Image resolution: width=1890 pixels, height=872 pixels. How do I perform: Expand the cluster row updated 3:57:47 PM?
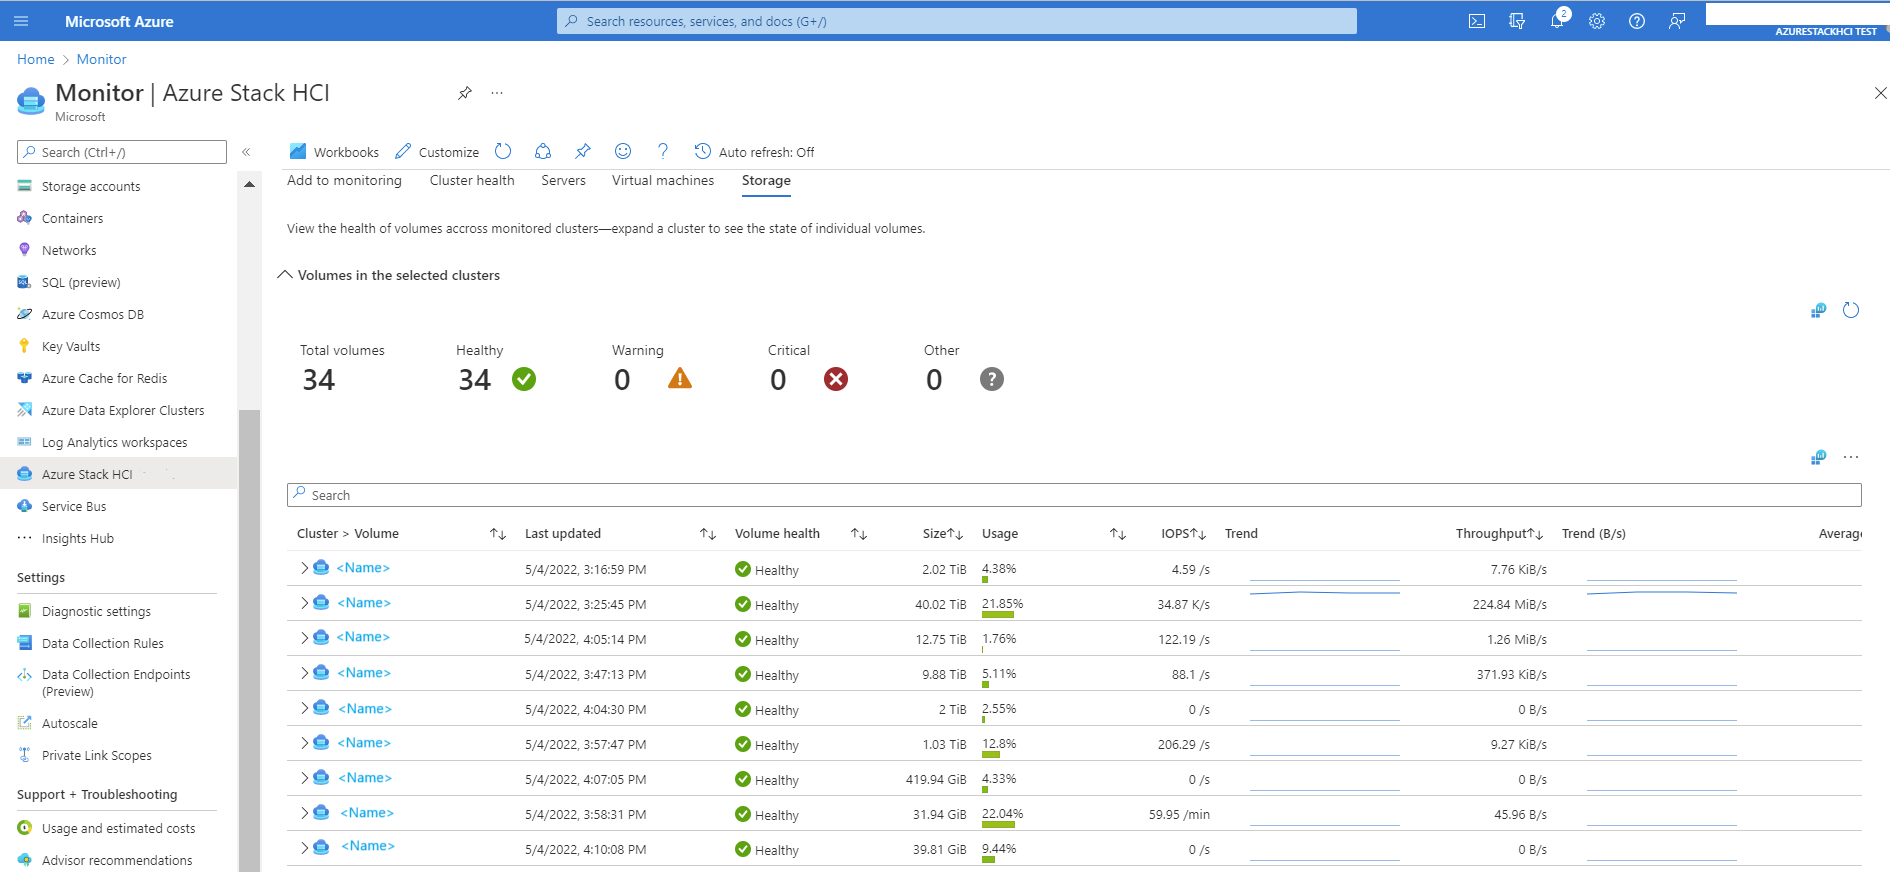[304, 743]
